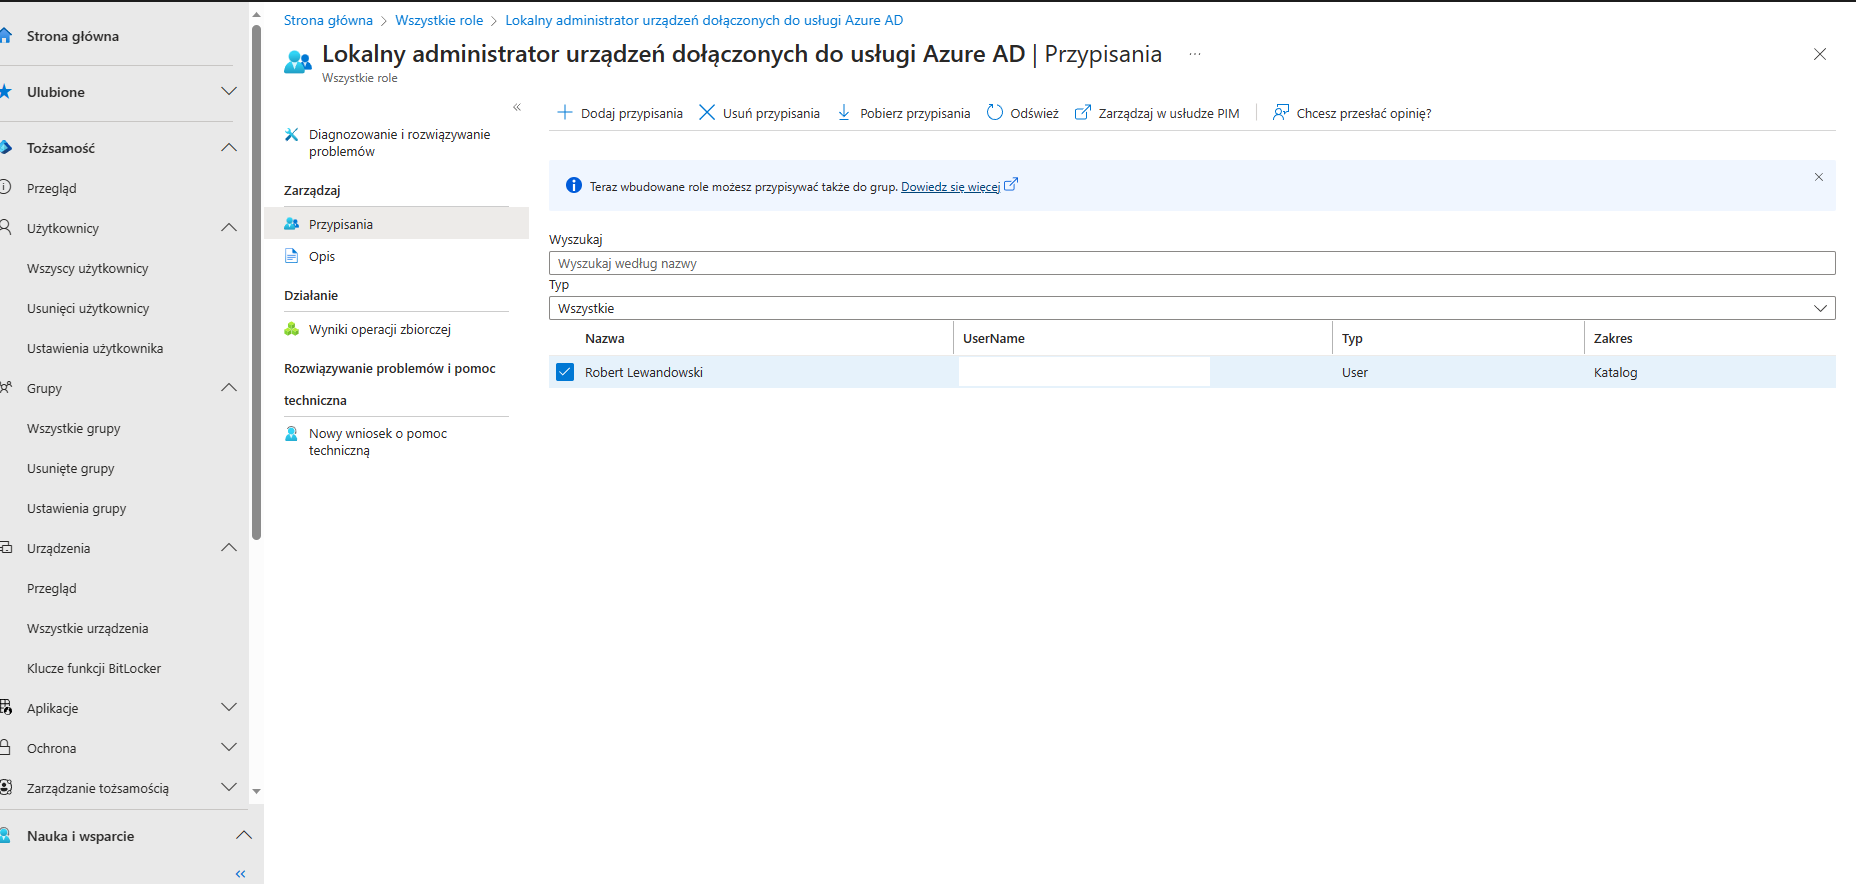Go to Wszystkie role breadcrumb
This screenshot has width=1856, height=884.
(439, 20)
